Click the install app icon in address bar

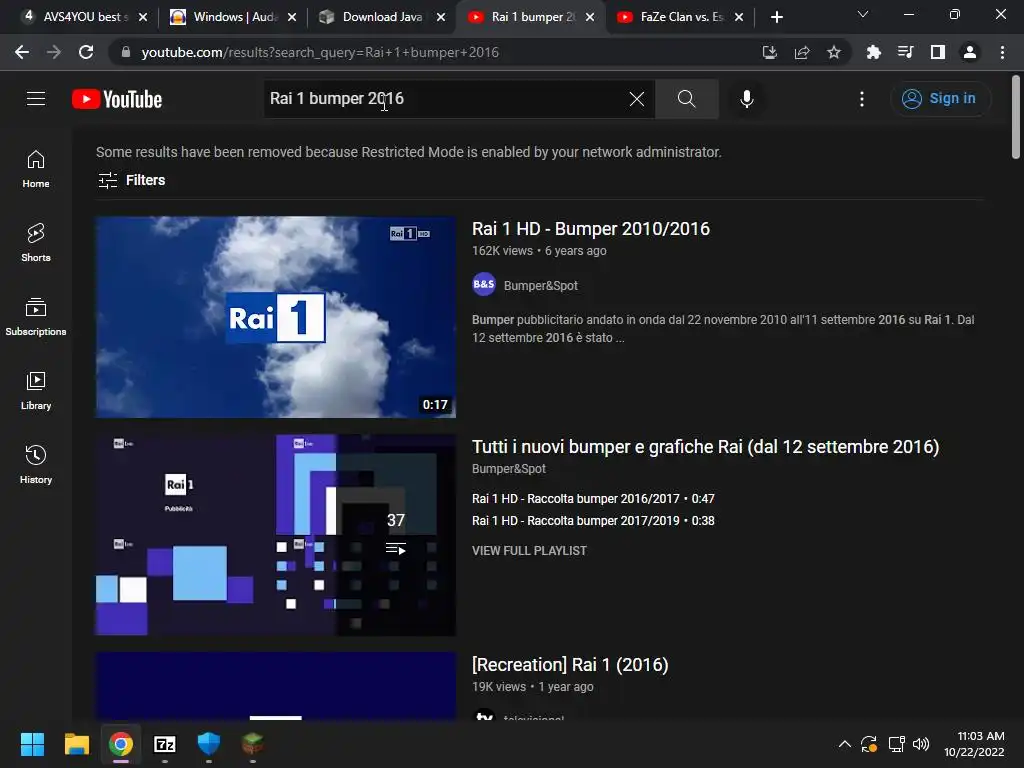point(770,52)
